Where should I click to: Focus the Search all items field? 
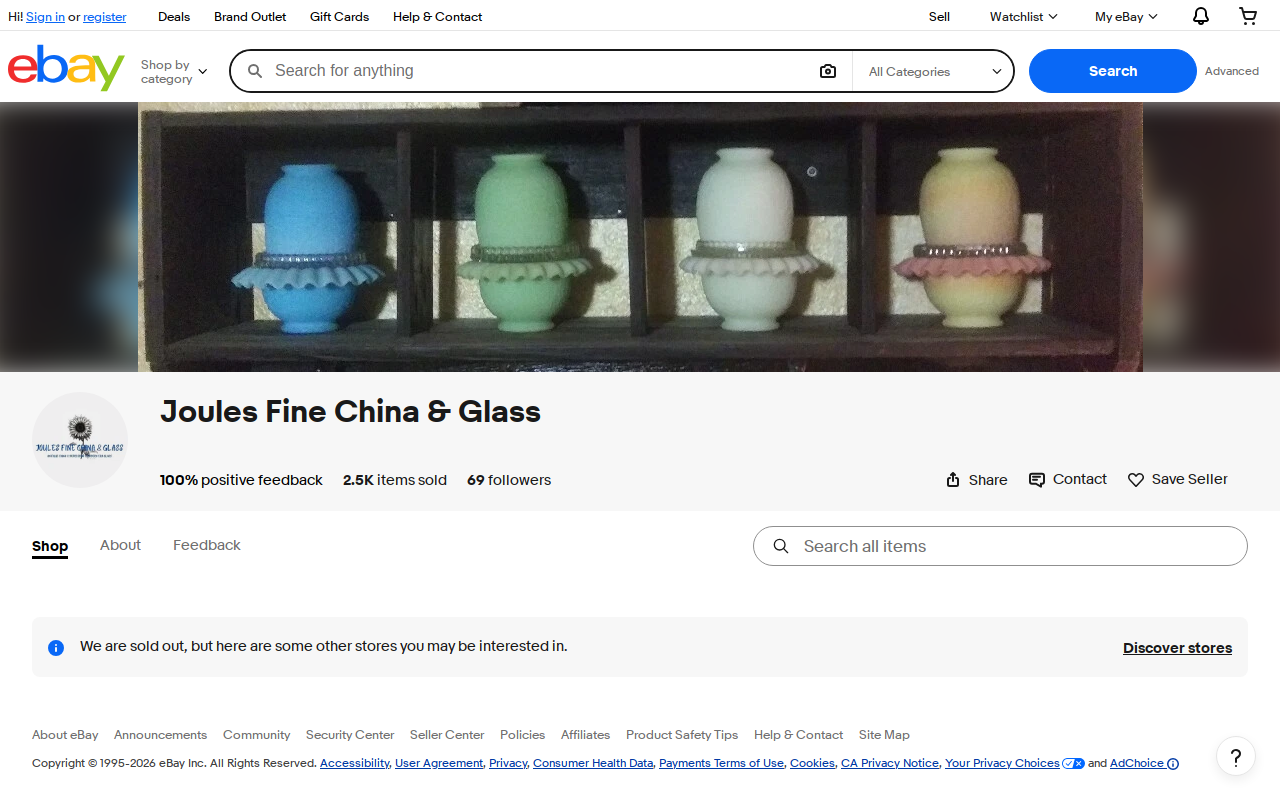[1000, 546]
